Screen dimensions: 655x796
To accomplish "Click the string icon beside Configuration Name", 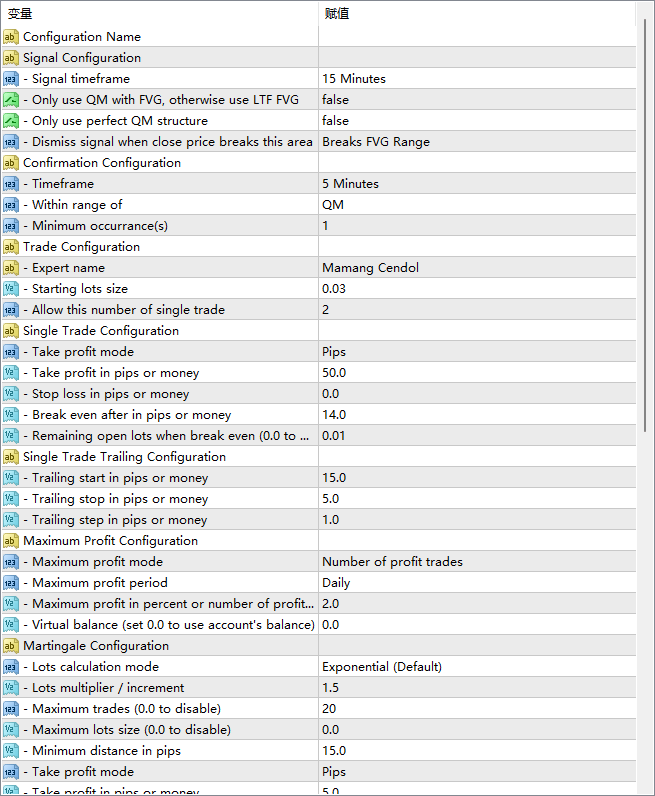I will 11,37.
